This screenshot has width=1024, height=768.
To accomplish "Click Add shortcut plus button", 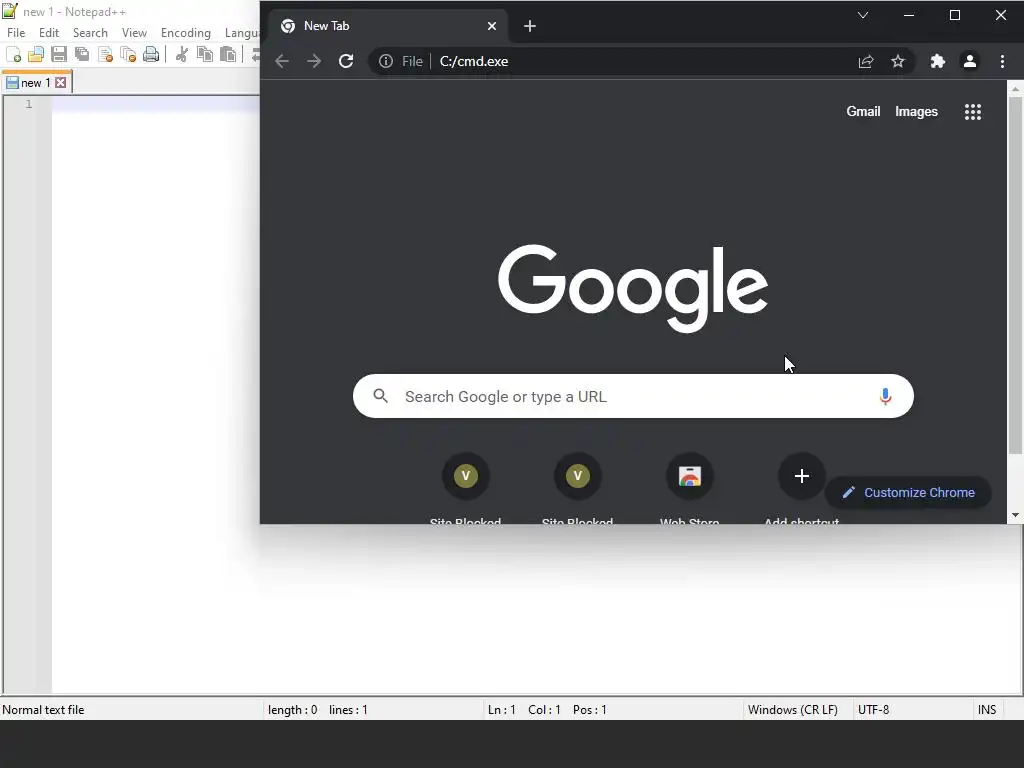I will click(802, 476).
